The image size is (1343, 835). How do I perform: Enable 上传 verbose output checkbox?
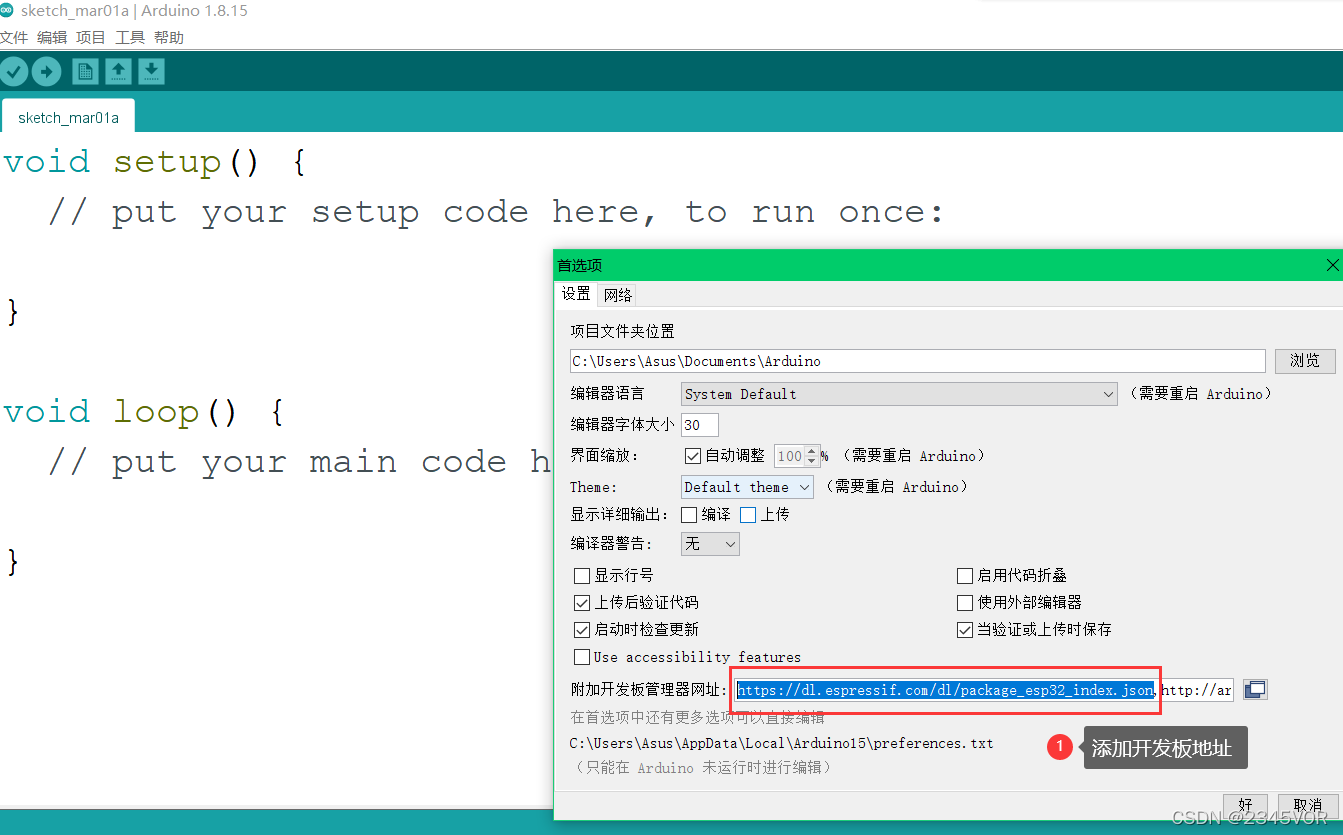[748, 515]
